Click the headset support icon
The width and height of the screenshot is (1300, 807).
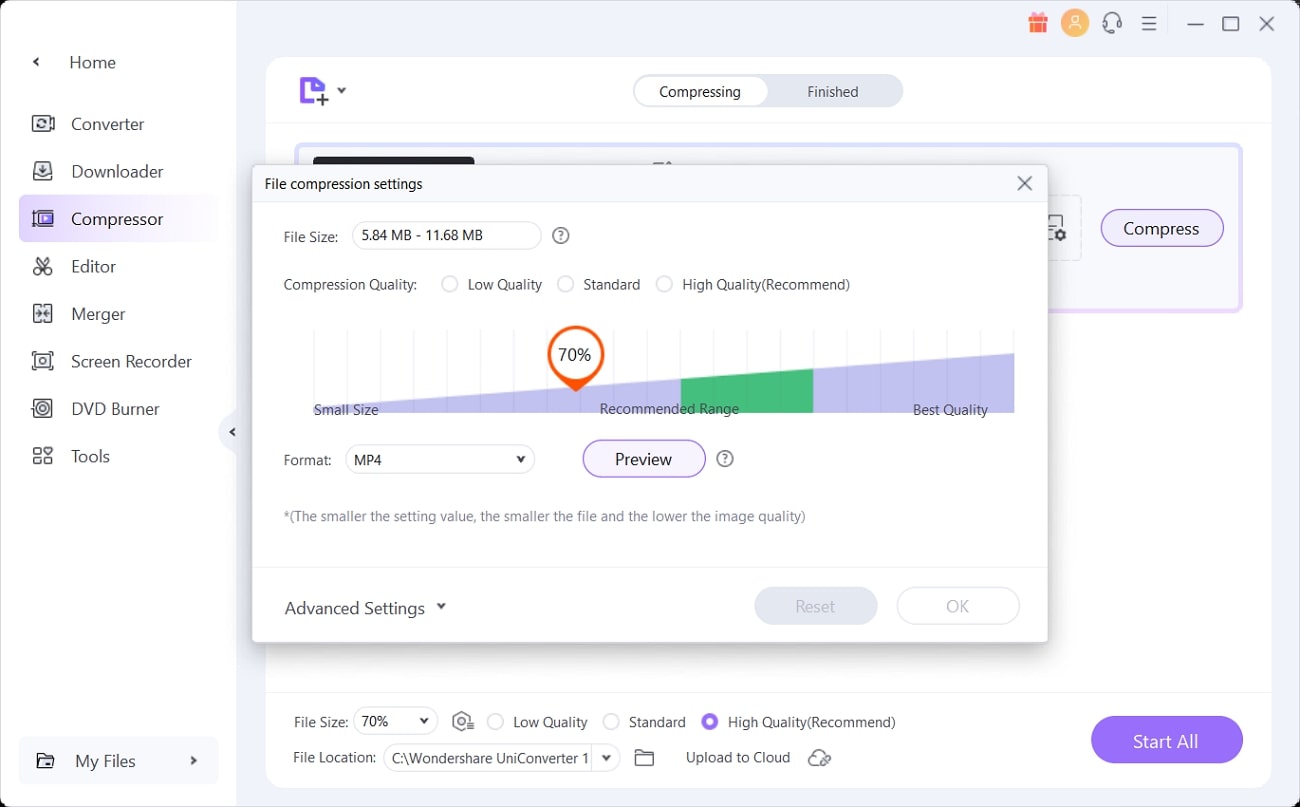(x=1112, y=23)
